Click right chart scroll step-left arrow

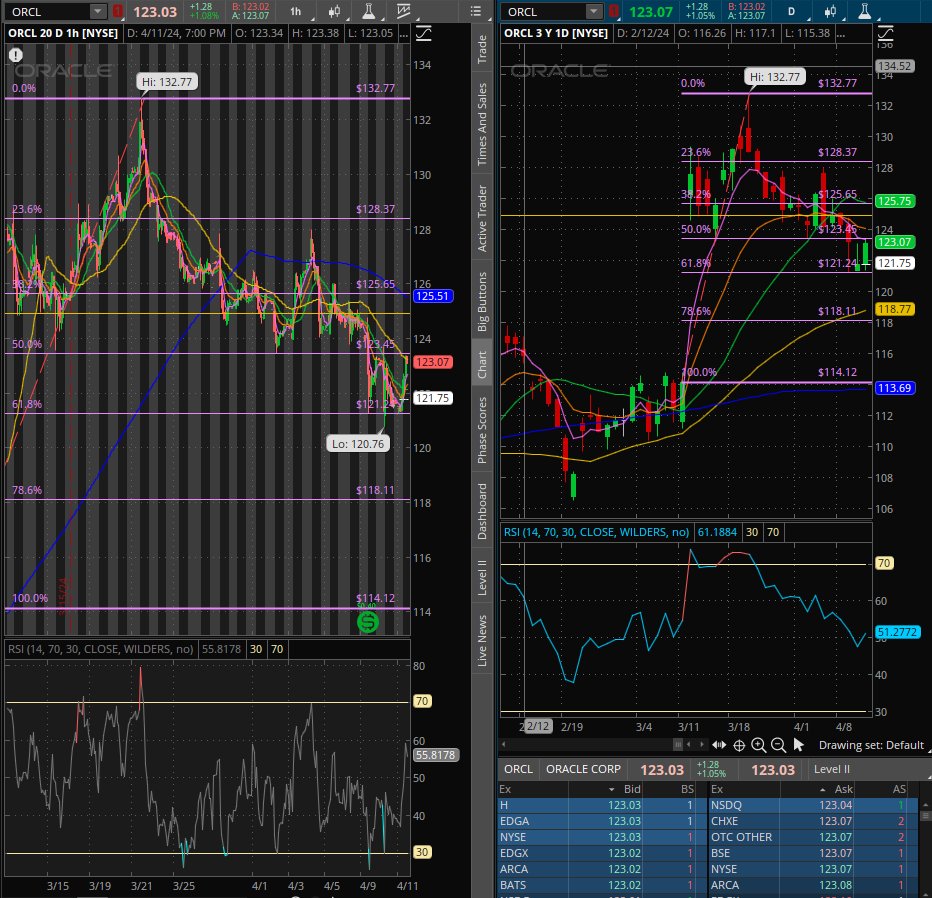[x=689, y=745]
